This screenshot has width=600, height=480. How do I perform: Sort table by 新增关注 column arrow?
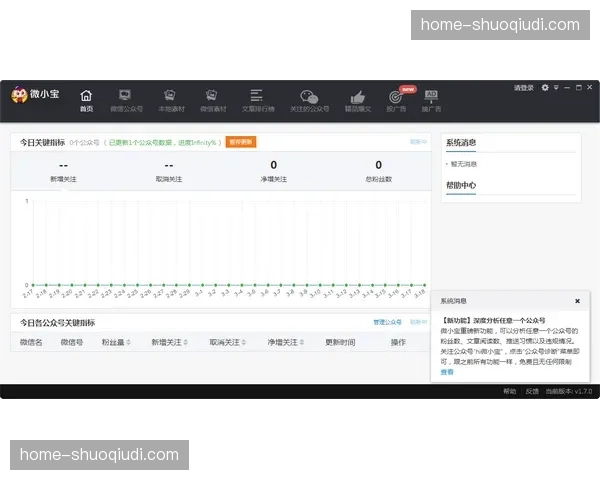coord(186,342)
